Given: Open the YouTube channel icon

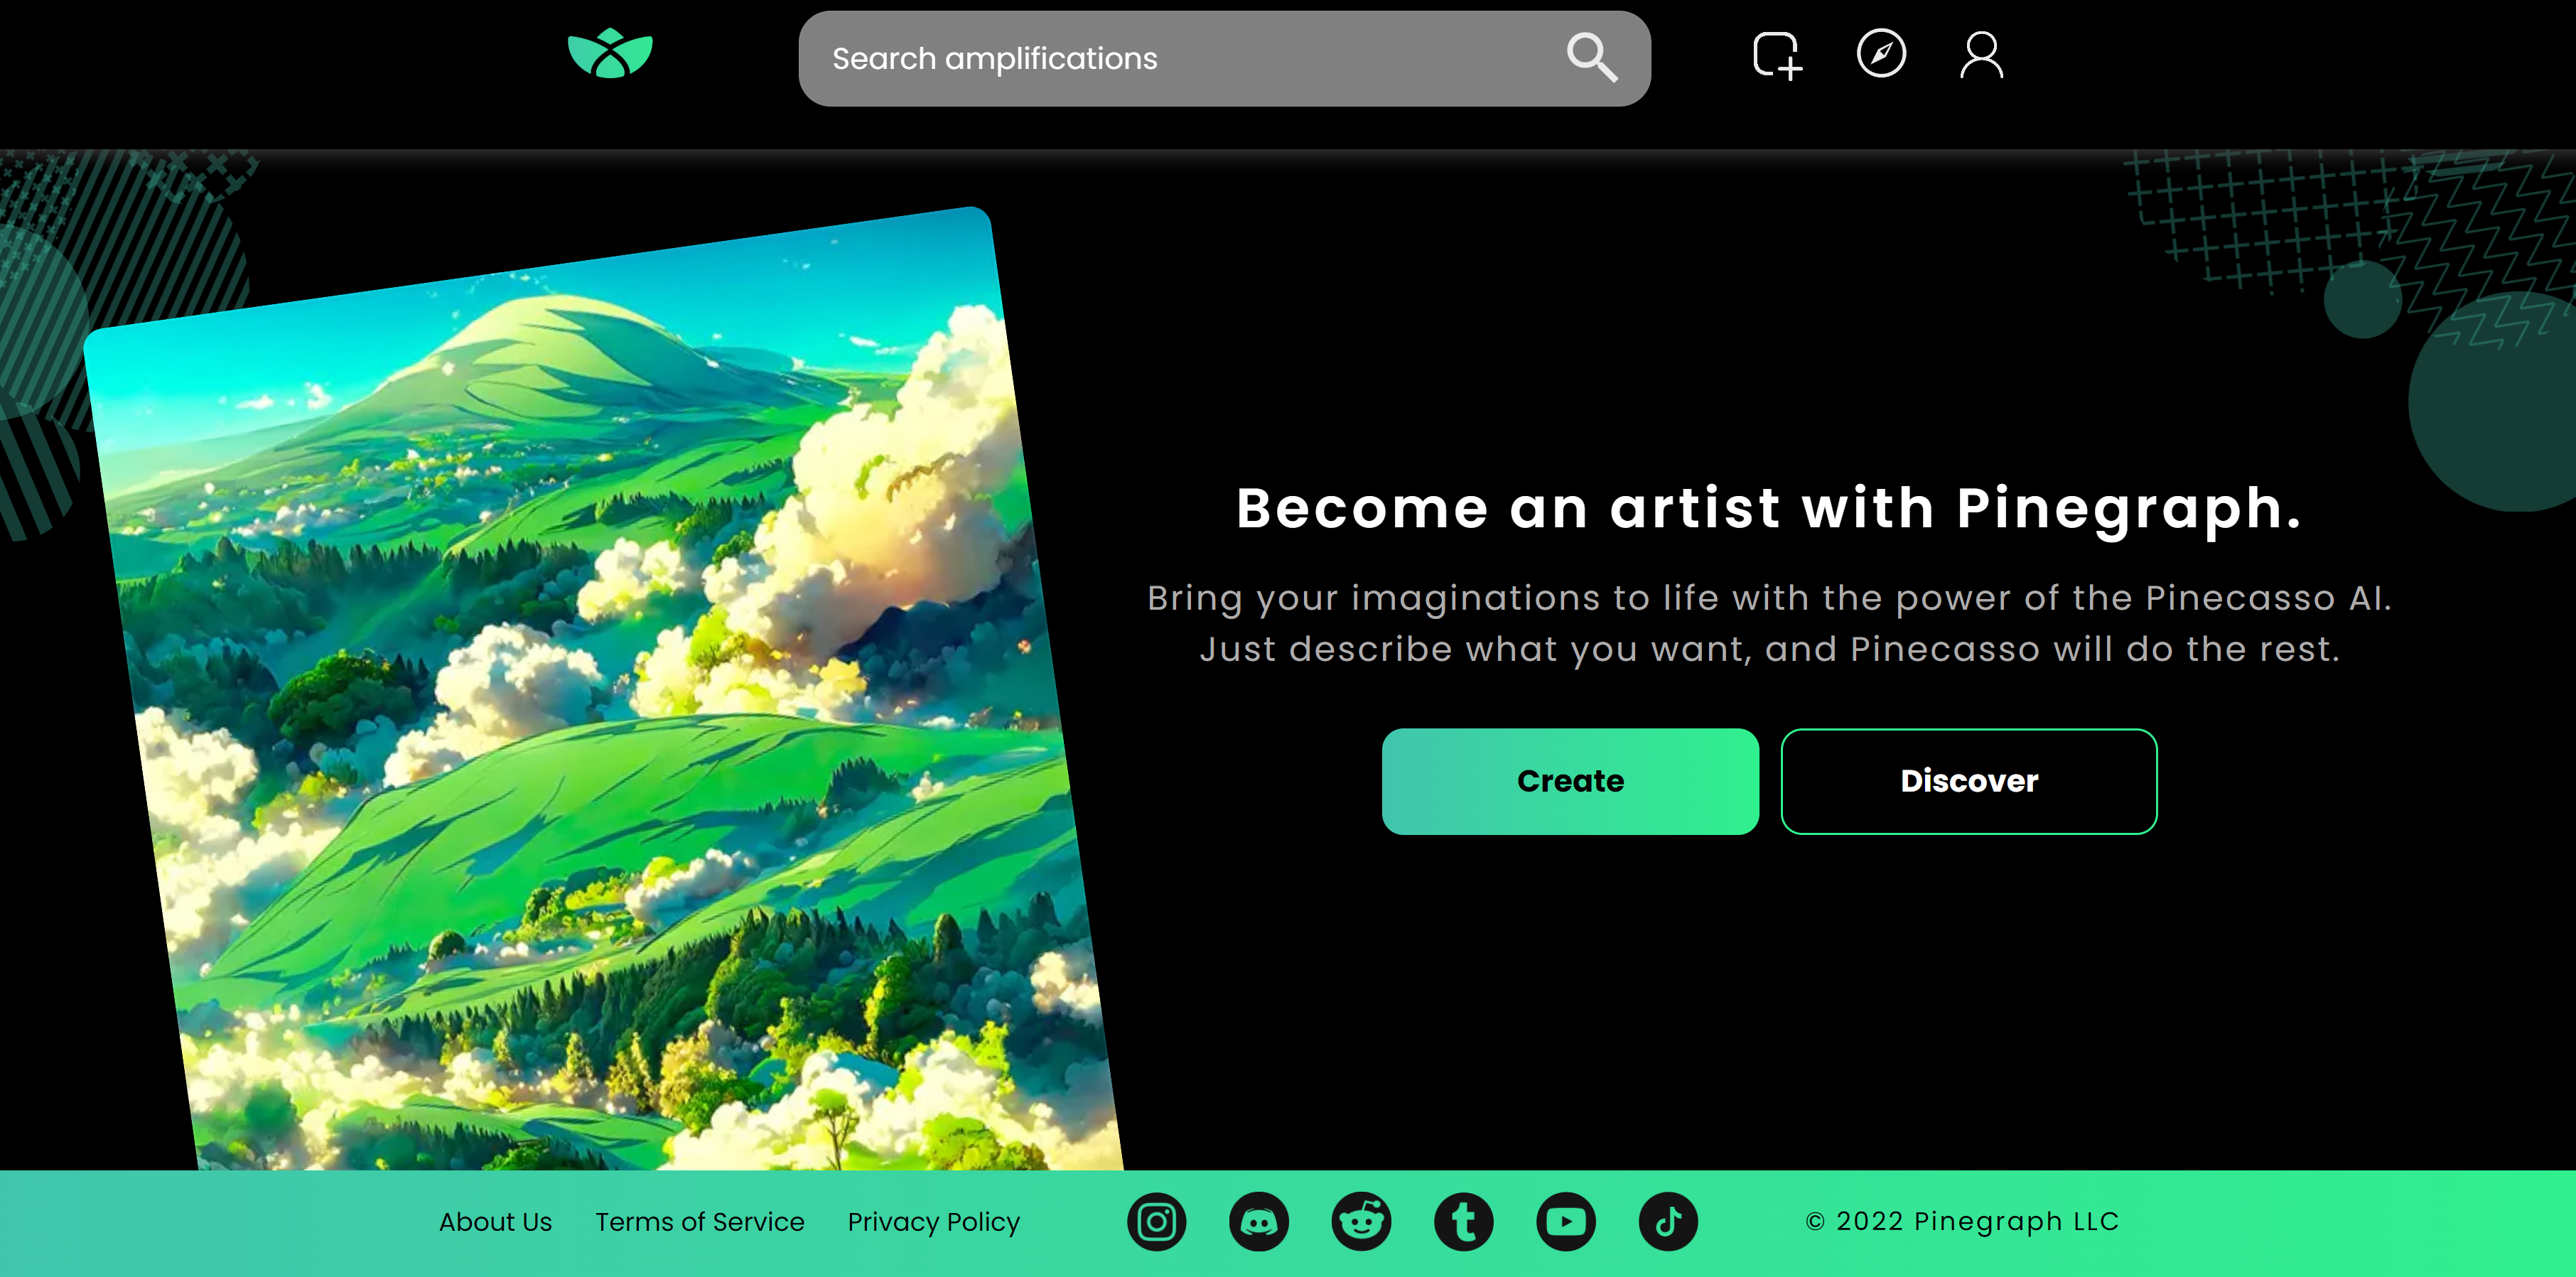Looking at the screenshot, I should [1566, 1221].
